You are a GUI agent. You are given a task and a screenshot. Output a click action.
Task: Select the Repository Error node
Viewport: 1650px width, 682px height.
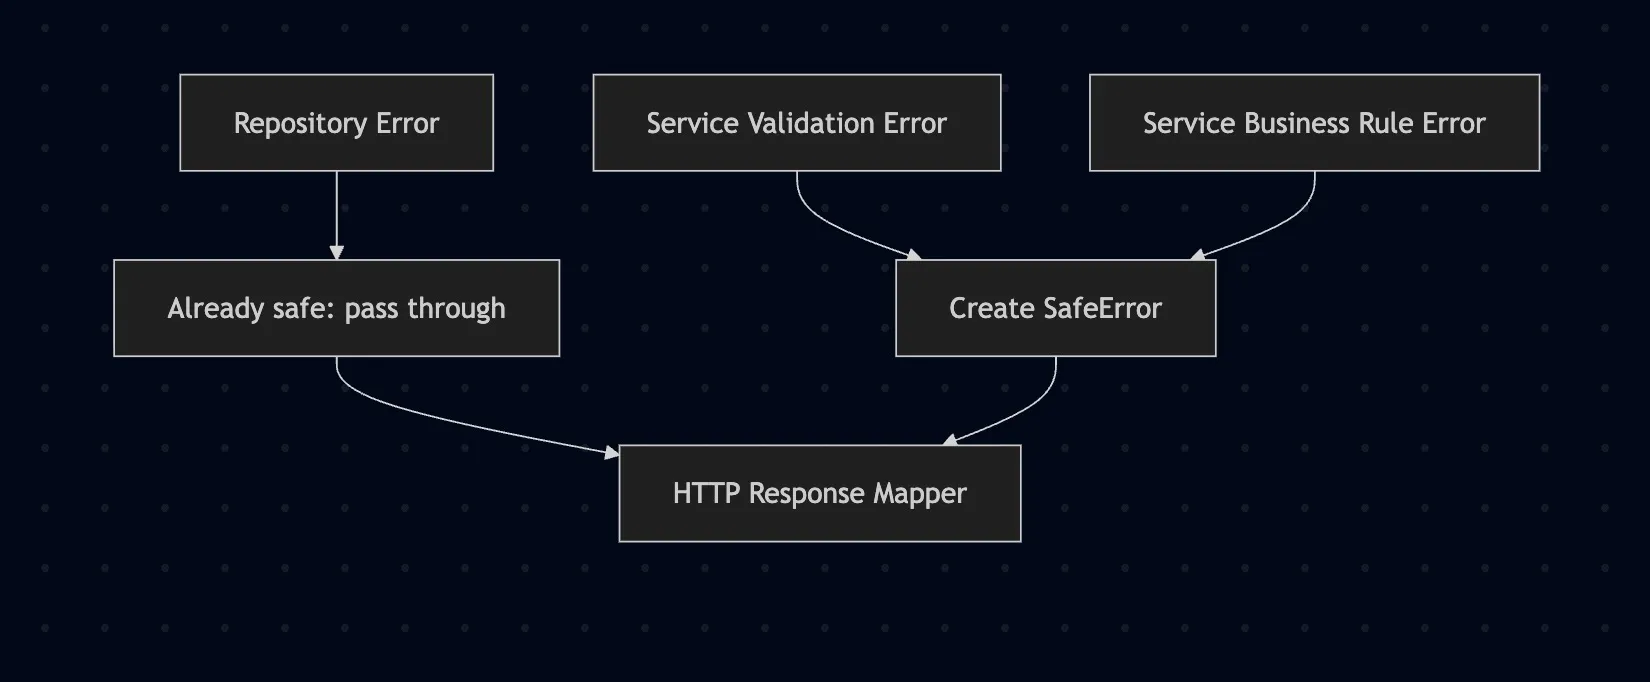[x=336, y=123]
